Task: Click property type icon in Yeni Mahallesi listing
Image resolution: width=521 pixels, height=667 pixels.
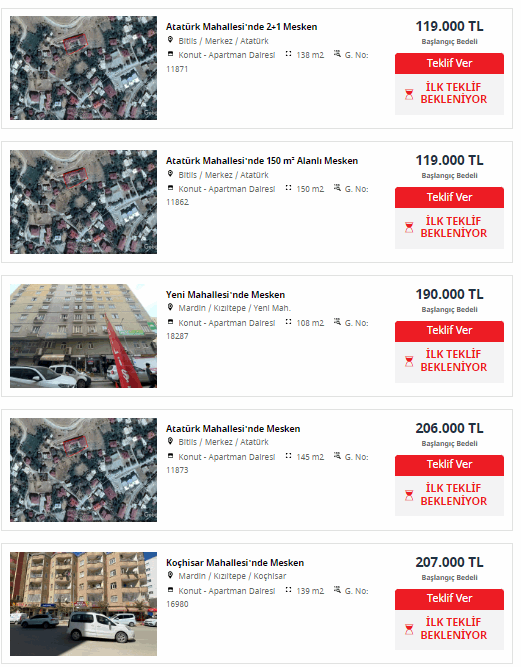Action: 171,322
